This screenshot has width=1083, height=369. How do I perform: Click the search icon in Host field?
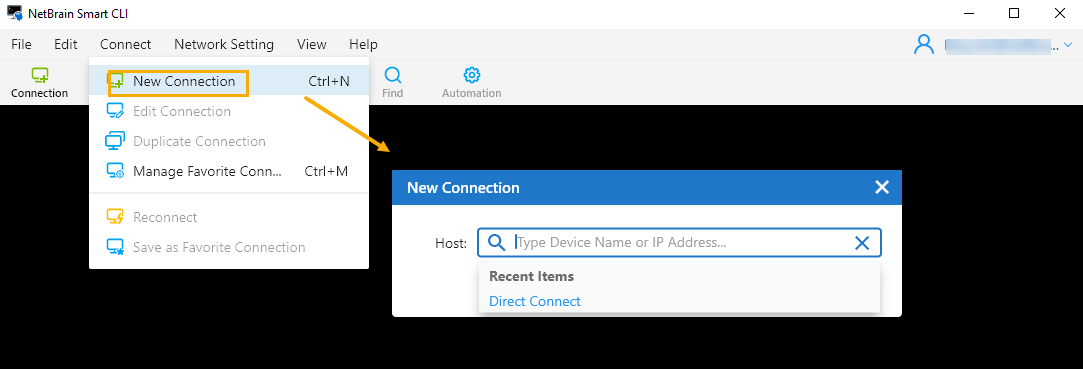point(497,243)
